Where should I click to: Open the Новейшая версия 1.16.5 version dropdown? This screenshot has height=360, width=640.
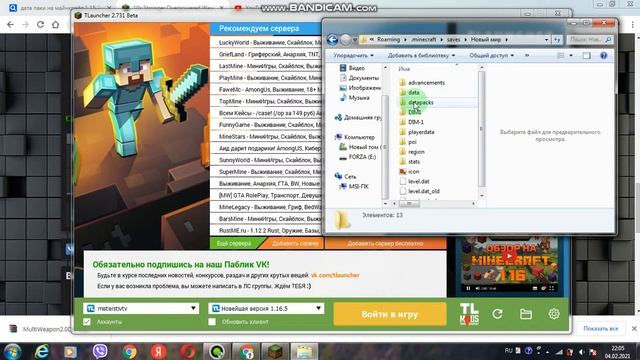click(266, 308)
